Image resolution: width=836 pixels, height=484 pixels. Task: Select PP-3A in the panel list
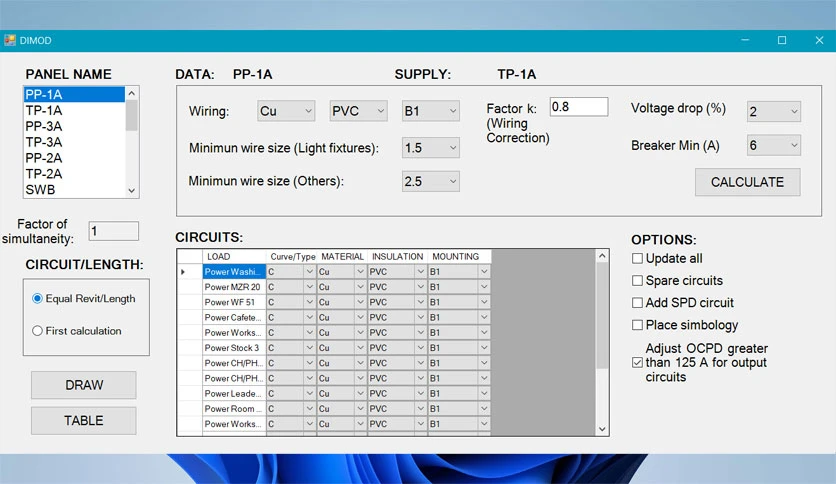(x=74, y=126)
